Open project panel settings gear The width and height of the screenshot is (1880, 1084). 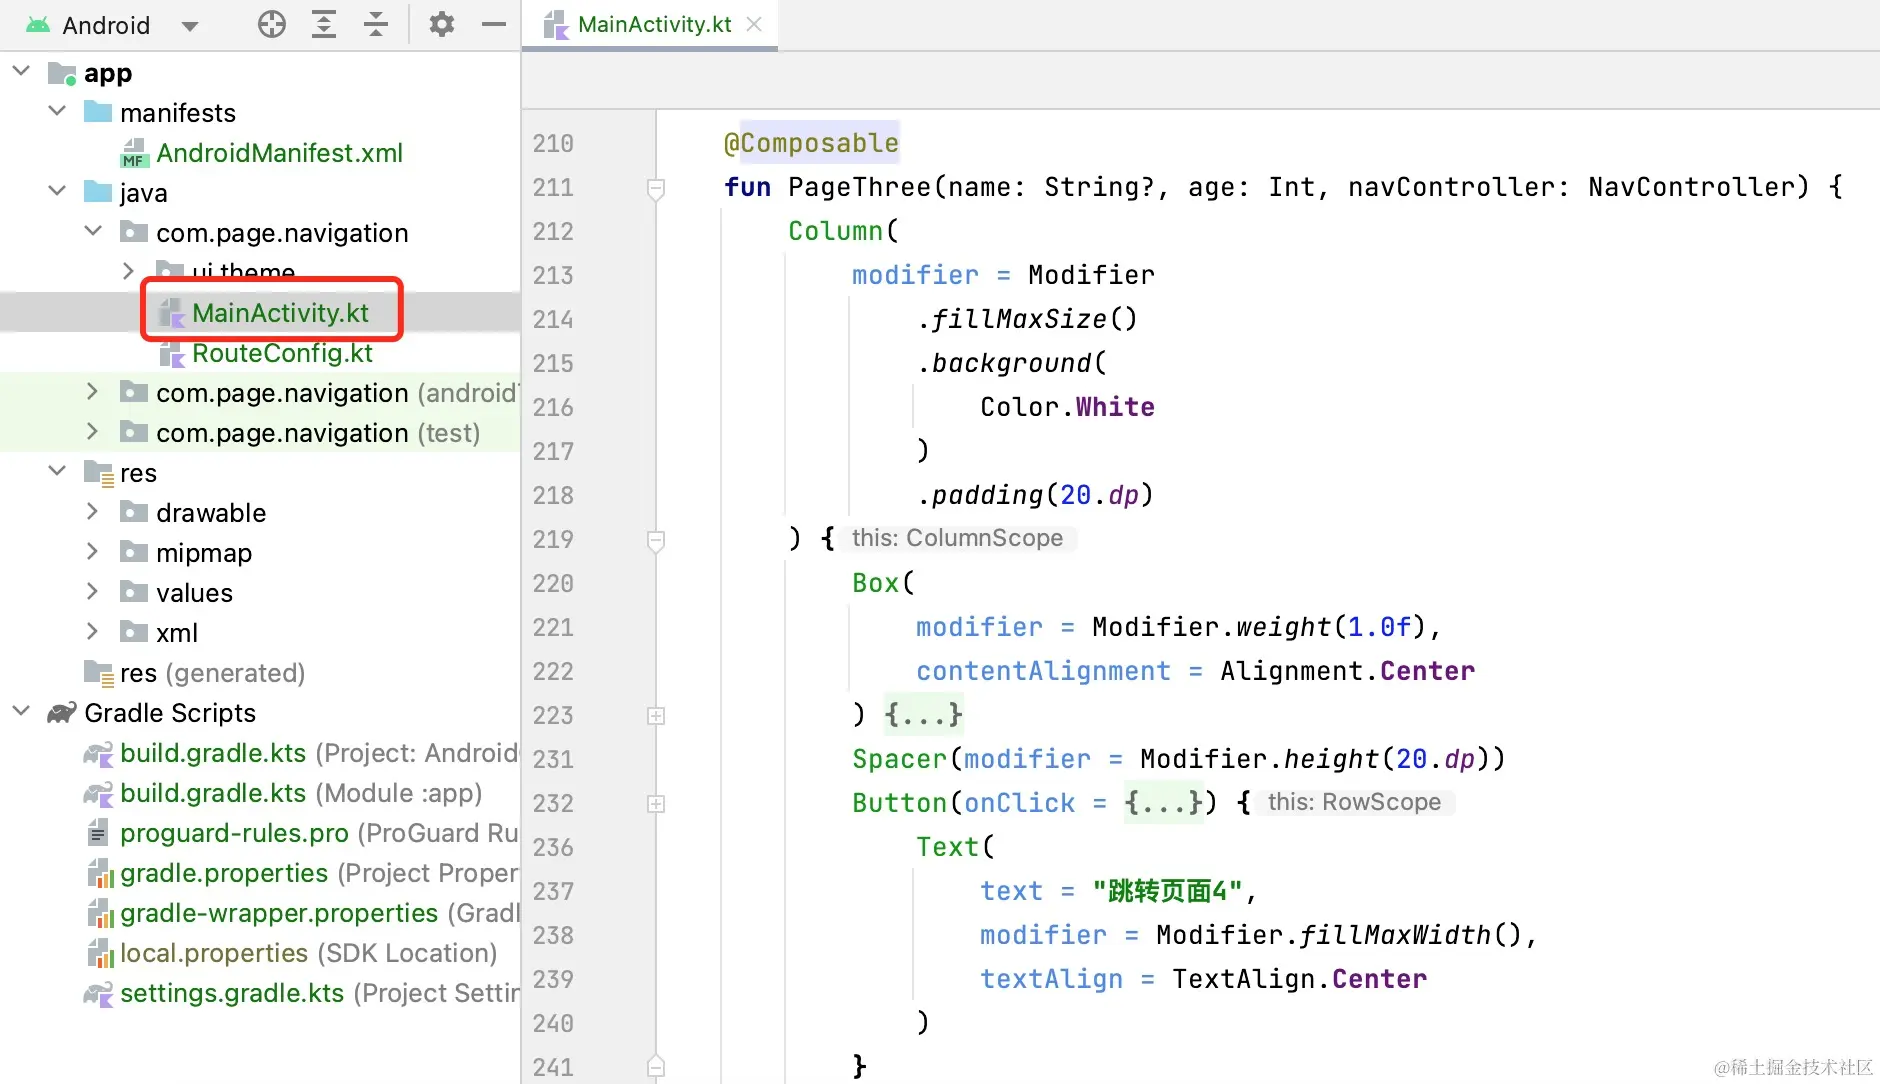tap(441, 24)
